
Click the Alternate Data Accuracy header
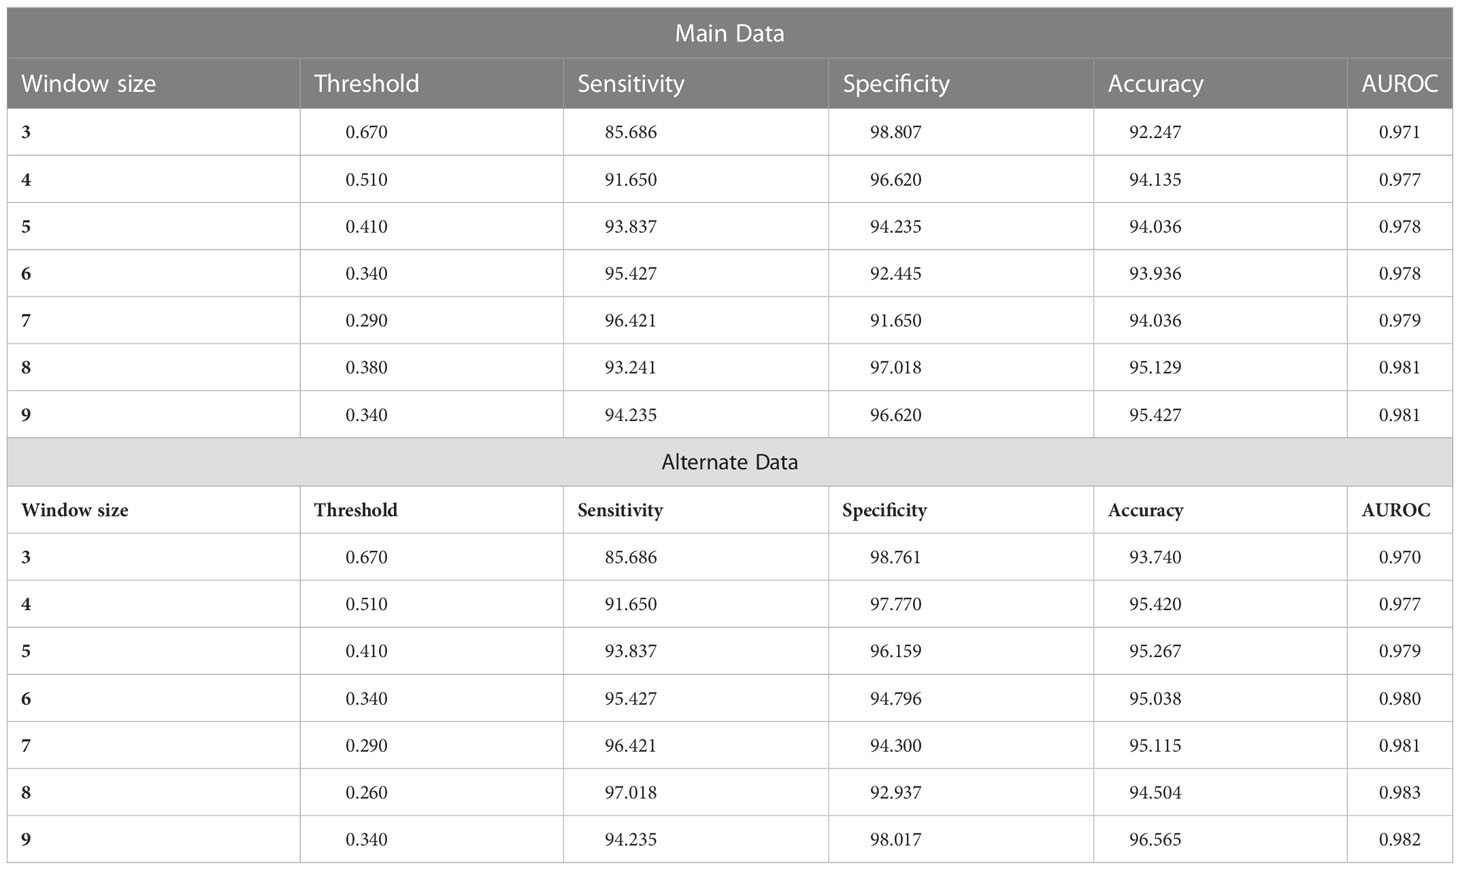[1145, 510]
